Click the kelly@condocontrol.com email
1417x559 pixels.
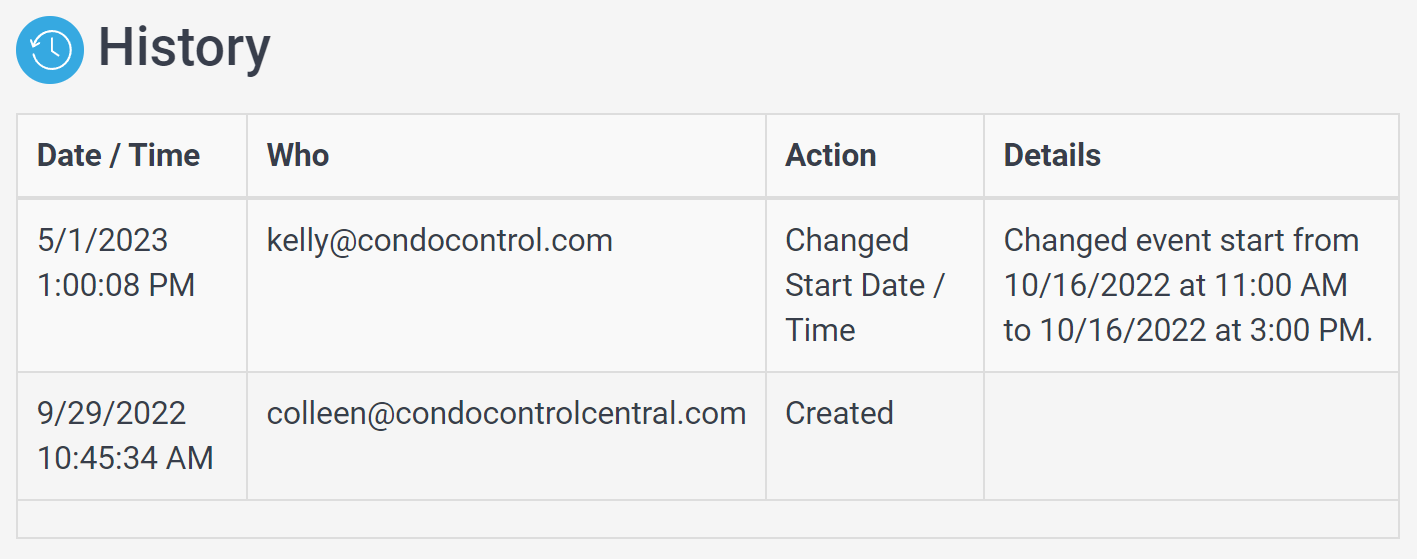(x=439, y=241)
